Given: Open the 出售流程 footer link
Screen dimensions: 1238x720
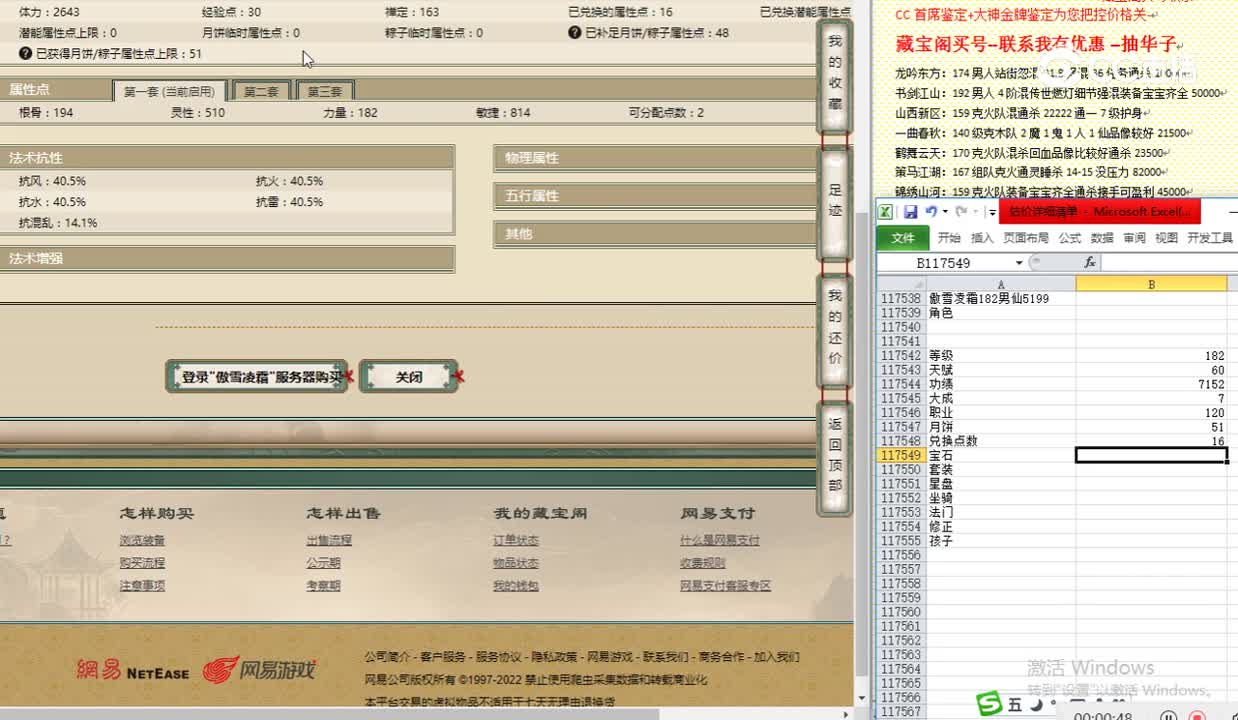Looking at the screenshot, I should click(329, 540).
